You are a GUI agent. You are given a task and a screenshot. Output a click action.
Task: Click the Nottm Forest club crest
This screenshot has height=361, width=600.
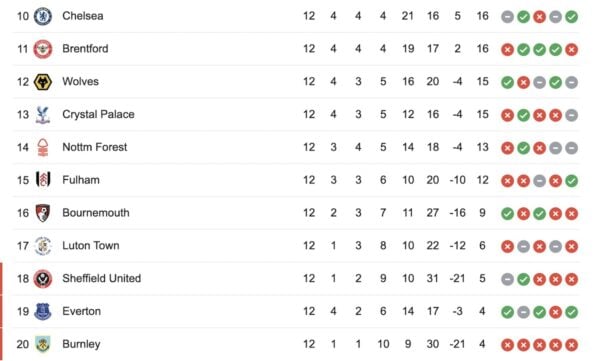coord(43,147)
